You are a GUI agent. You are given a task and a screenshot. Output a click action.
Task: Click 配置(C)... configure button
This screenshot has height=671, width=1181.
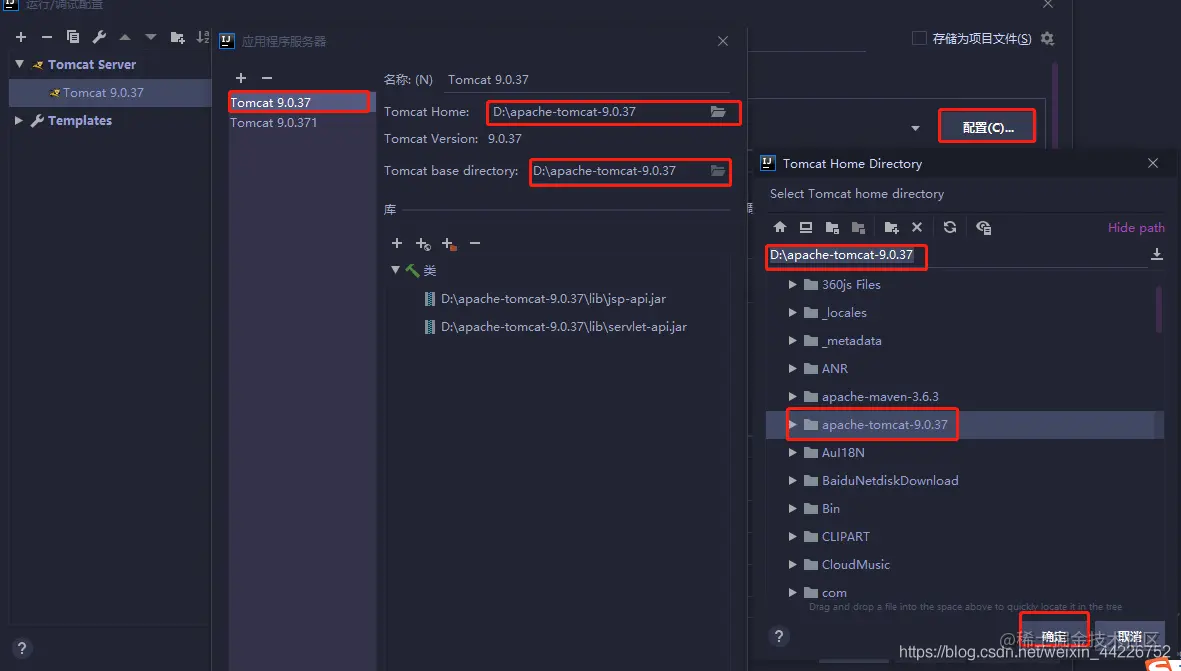coord(987,127)
